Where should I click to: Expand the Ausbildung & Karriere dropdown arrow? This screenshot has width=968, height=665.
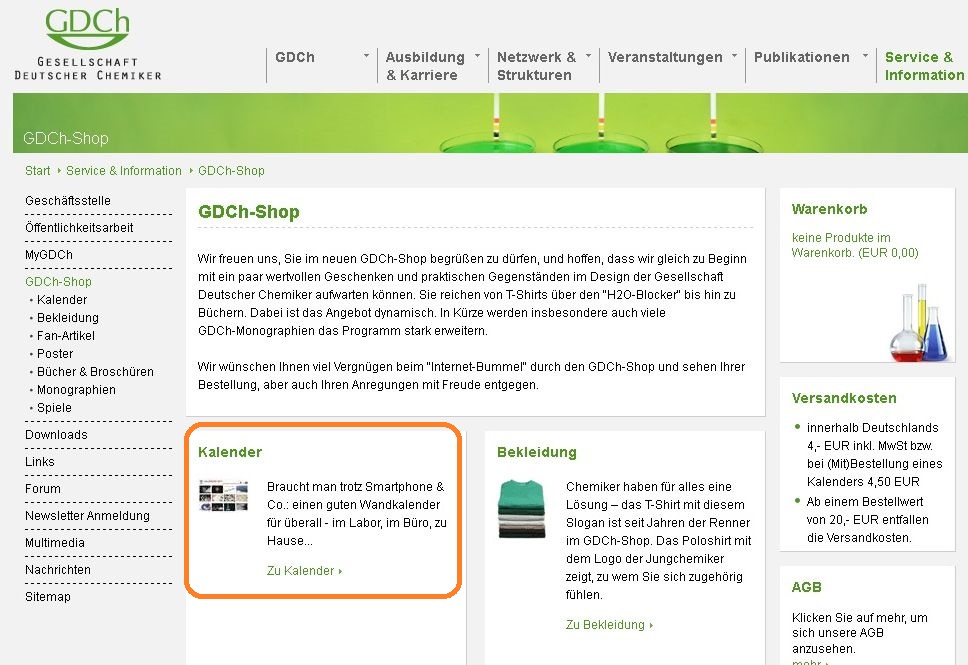click(477, 56)
